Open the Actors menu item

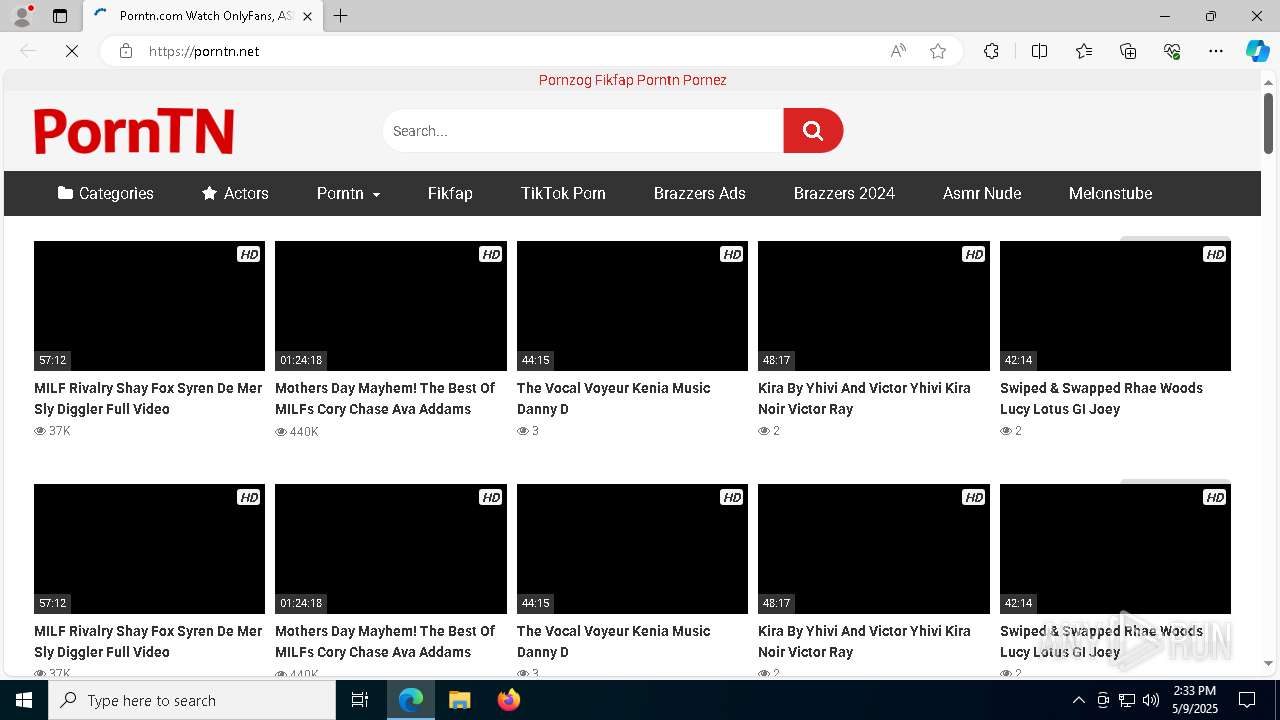[235, 193]
